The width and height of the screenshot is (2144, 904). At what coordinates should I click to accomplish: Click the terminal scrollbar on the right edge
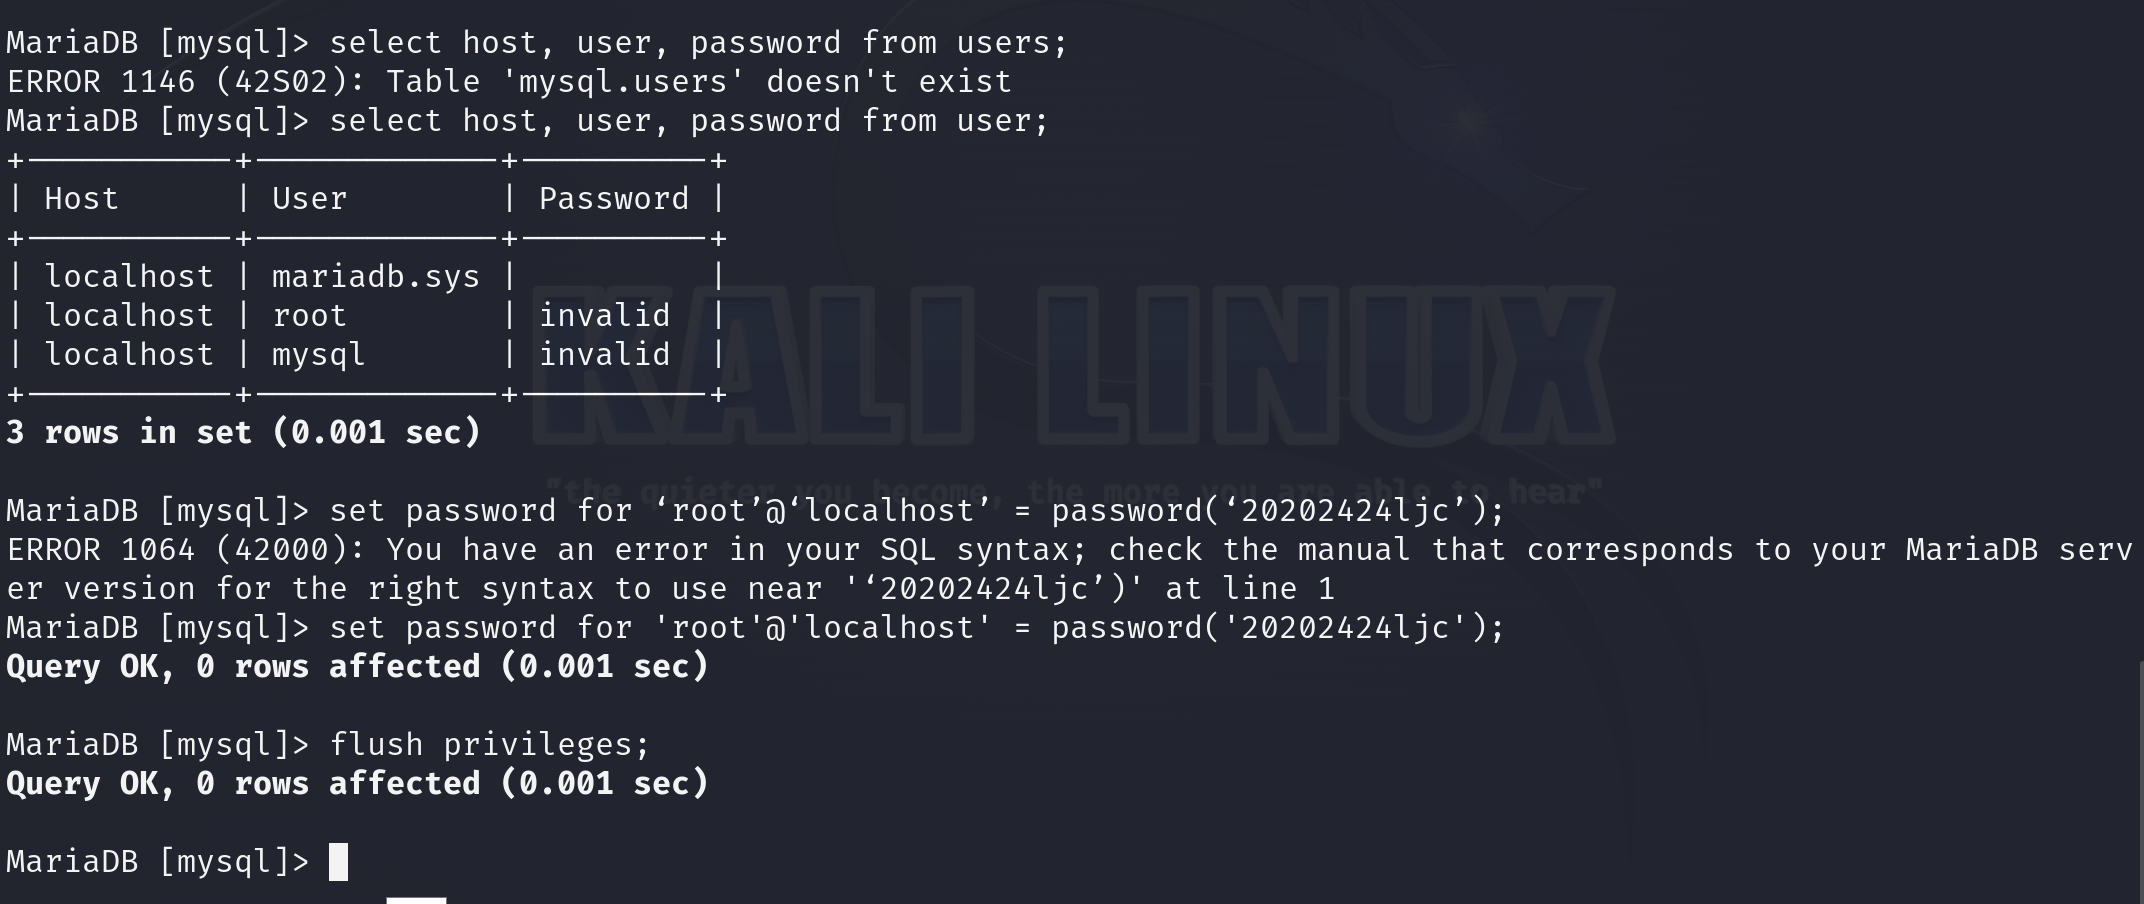(x=2140, y=780)
